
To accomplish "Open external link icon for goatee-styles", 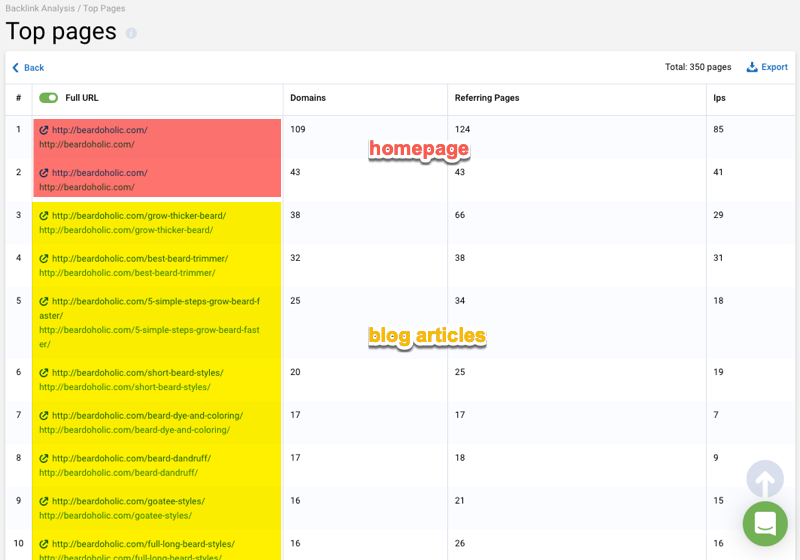I will (44, 501).
